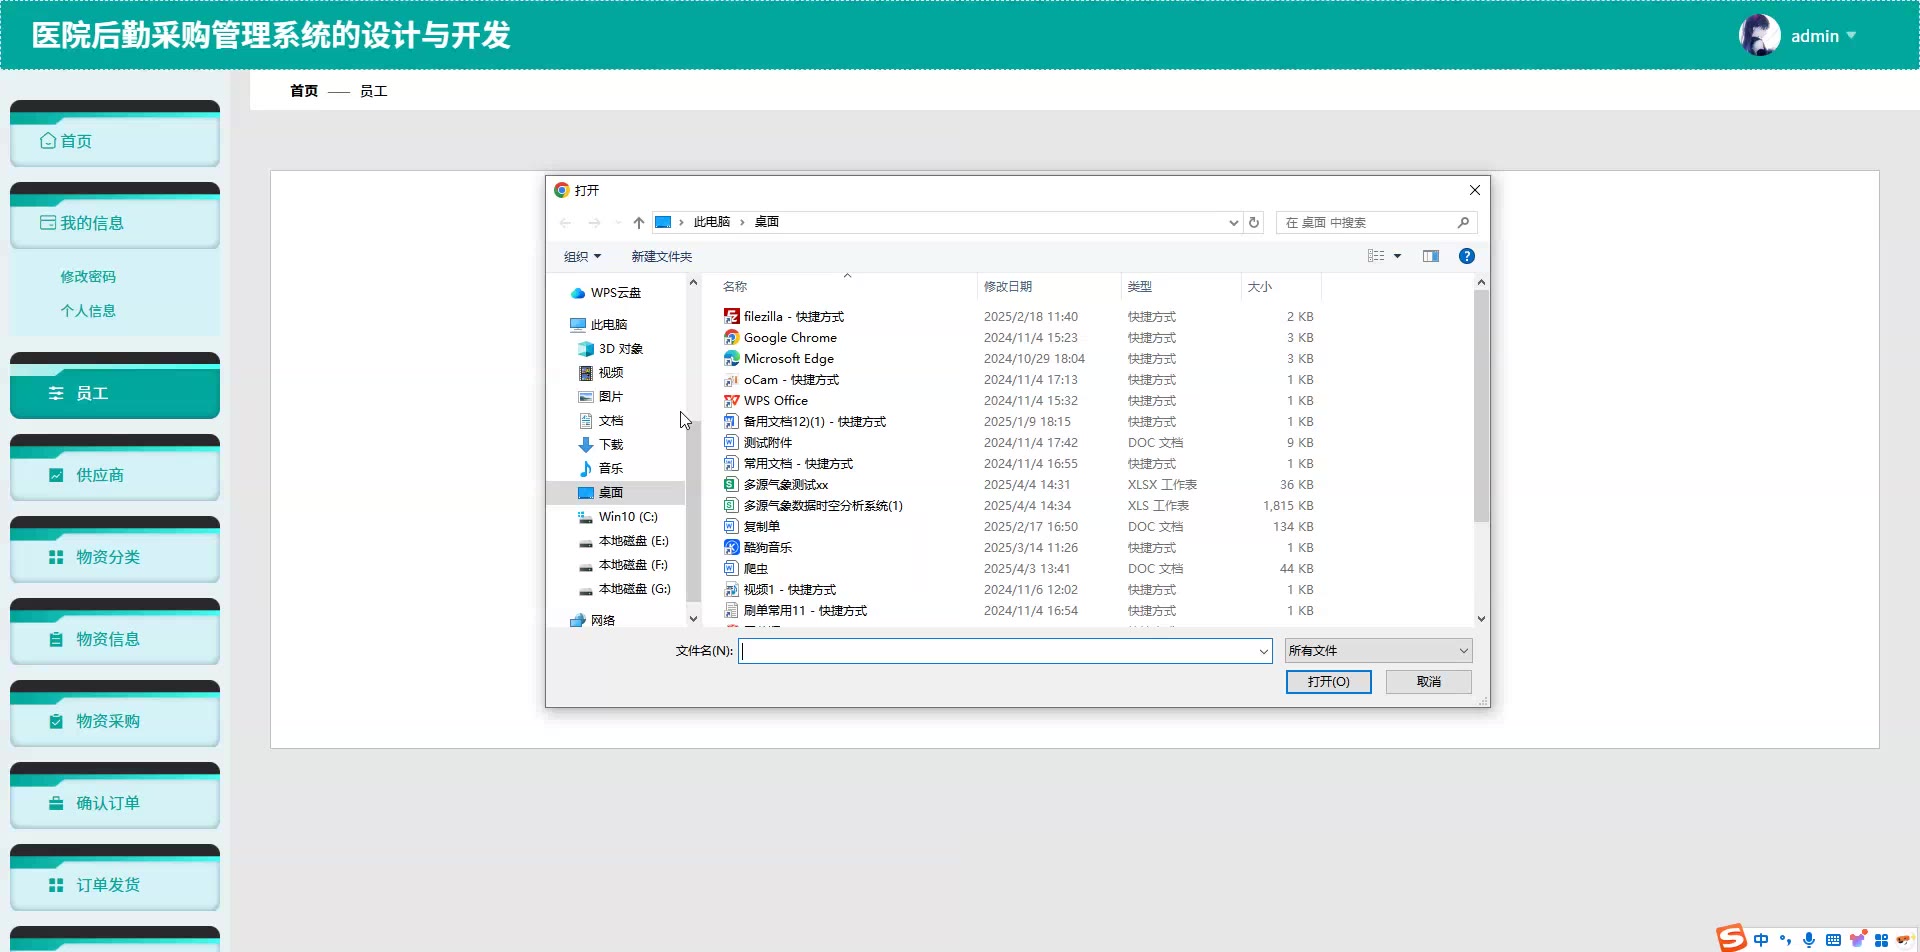Select the 测试附件 DOC file icon
This screenshot has height=952, width=1920.
coord(731,443)
